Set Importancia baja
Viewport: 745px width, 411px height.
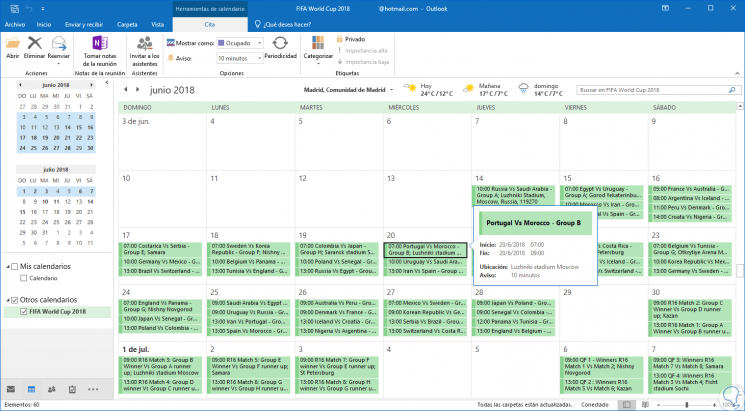coord(363,62)
